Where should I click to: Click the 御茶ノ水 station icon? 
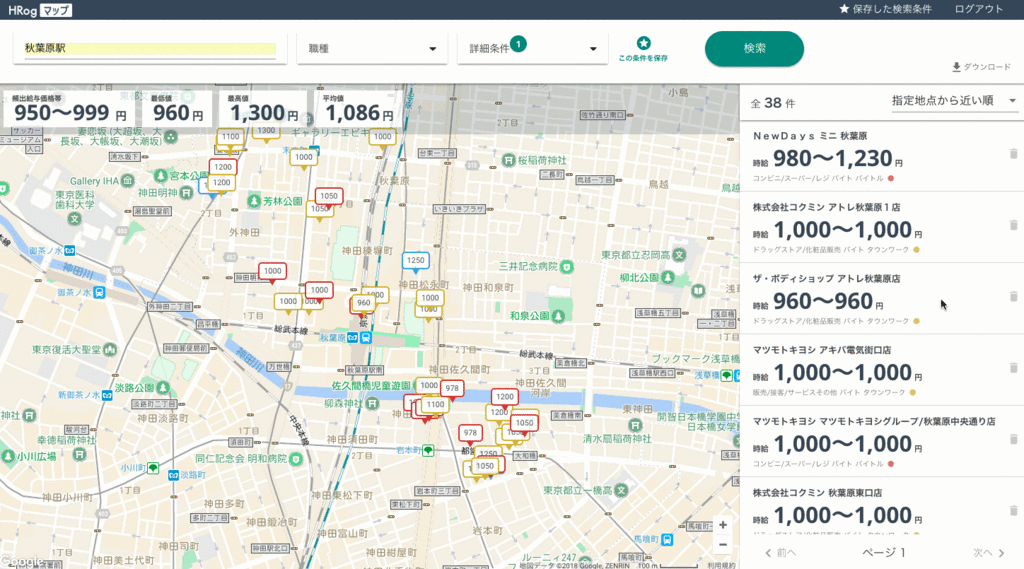(x=69, y=251)
